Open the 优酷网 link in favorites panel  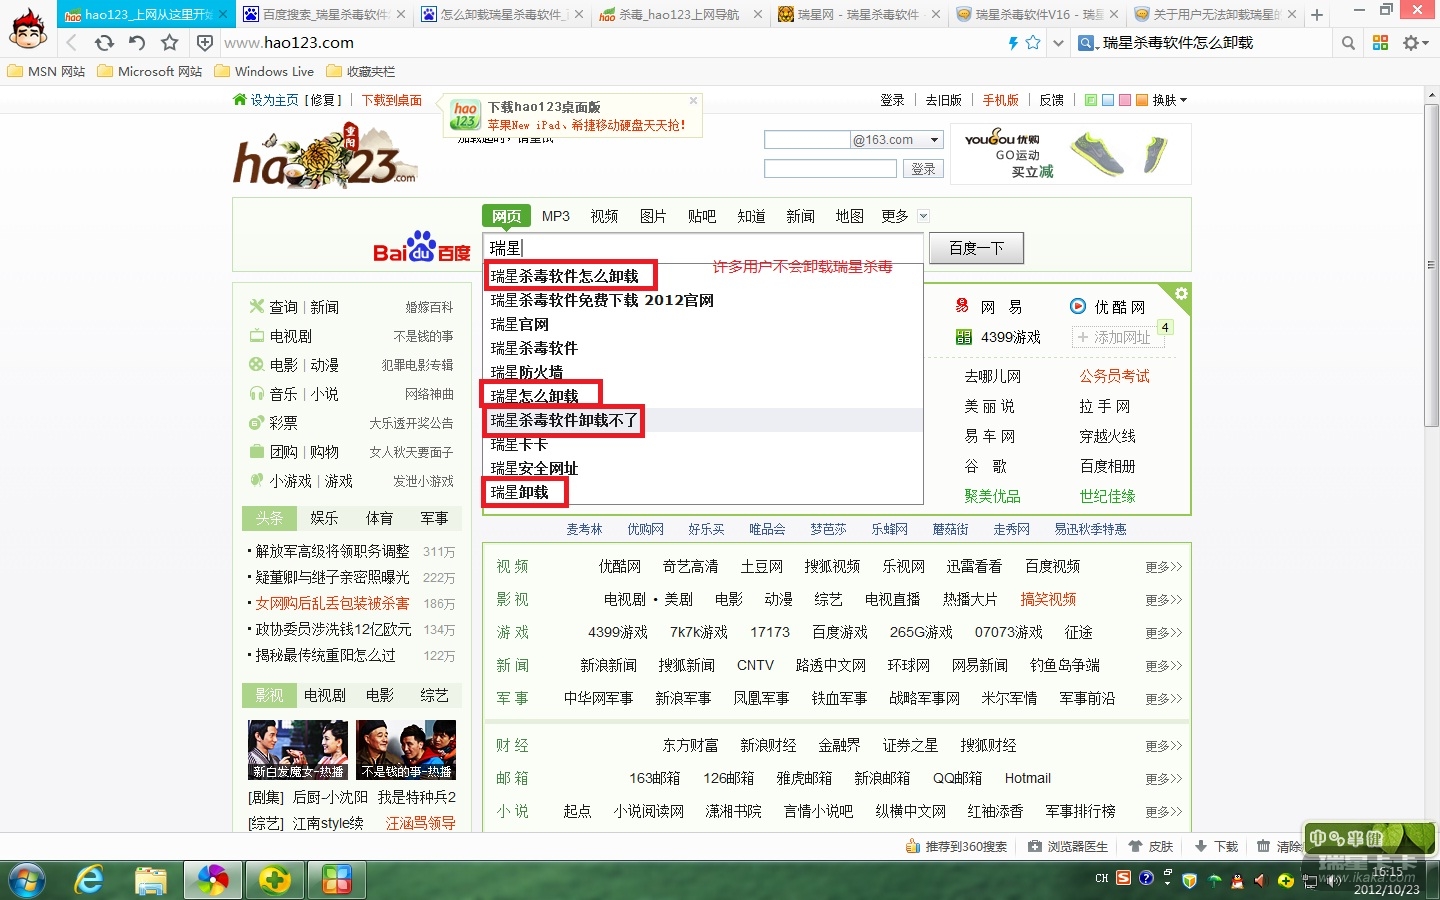click(x=1109, y=307)
